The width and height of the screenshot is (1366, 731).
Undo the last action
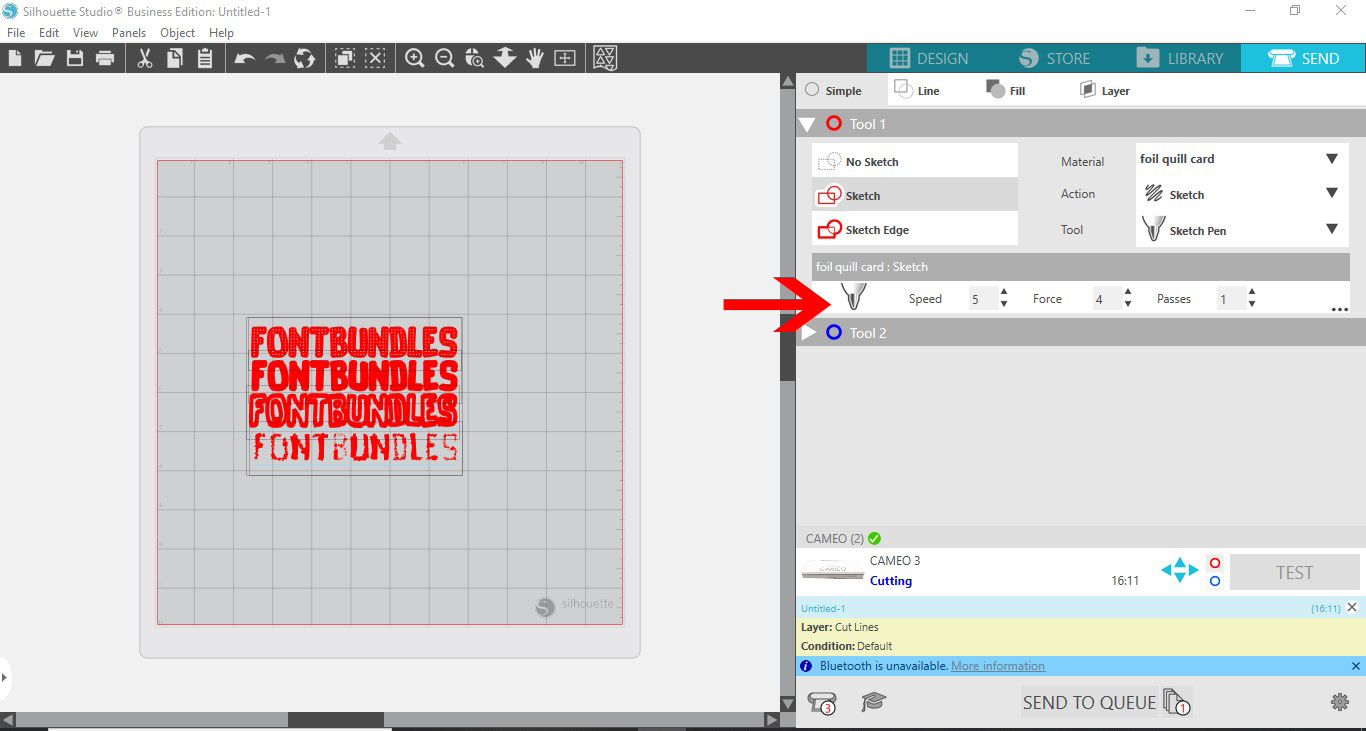(245, 58)
